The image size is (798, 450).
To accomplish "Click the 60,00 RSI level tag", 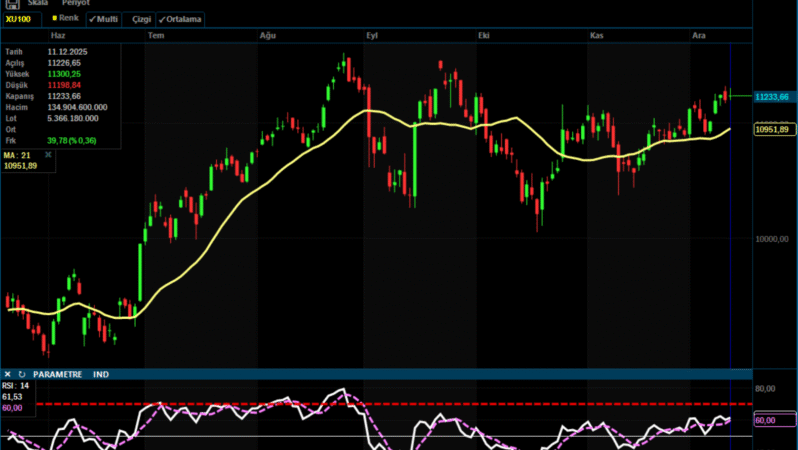I will point(765,421).
